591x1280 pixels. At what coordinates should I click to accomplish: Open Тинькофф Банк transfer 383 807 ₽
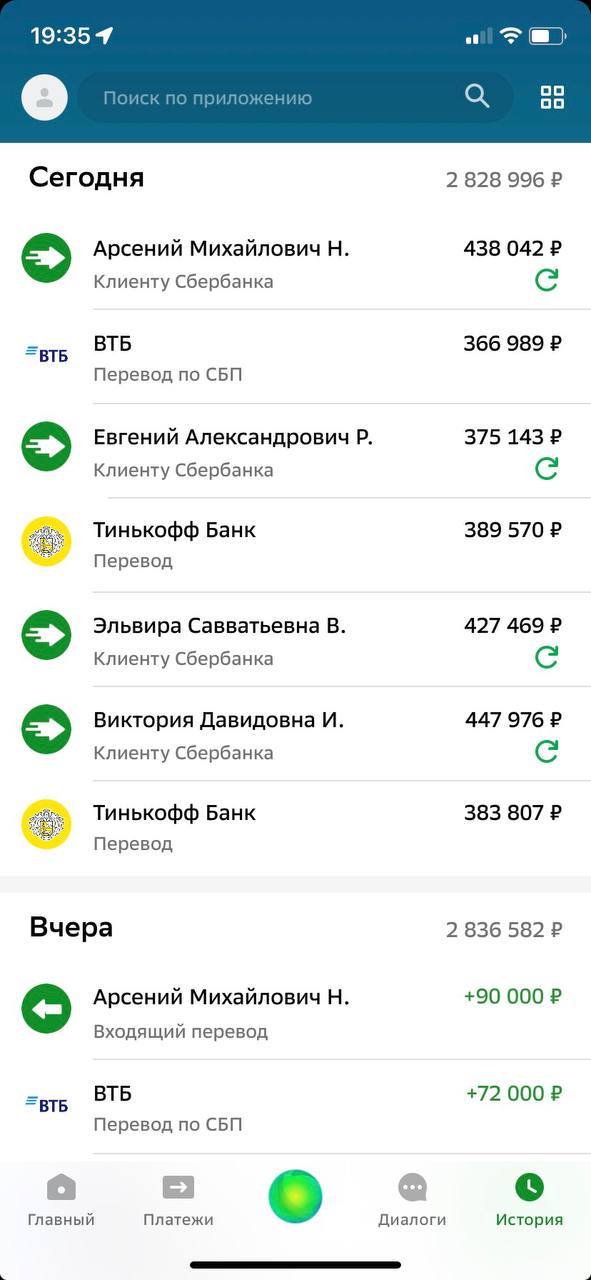[x=295, y=827]
